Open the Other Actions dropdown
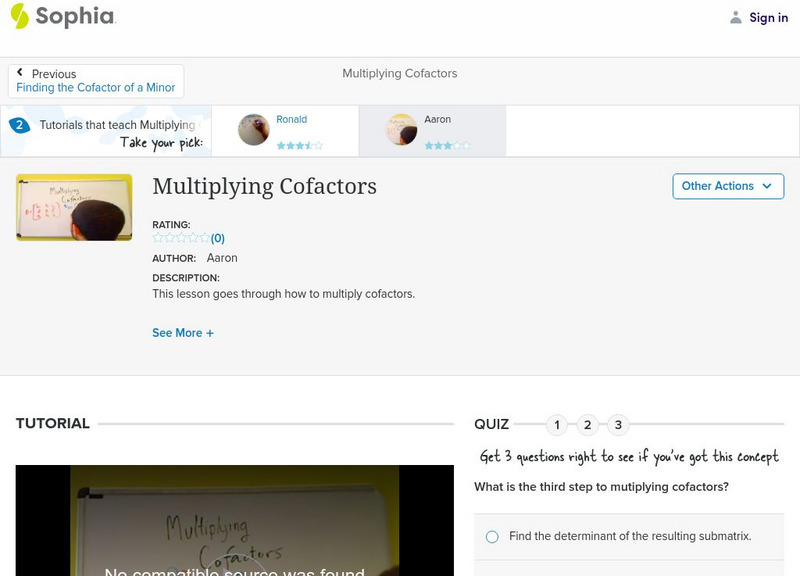This screenshot has height=576, width=800. (x=727, y=186)
